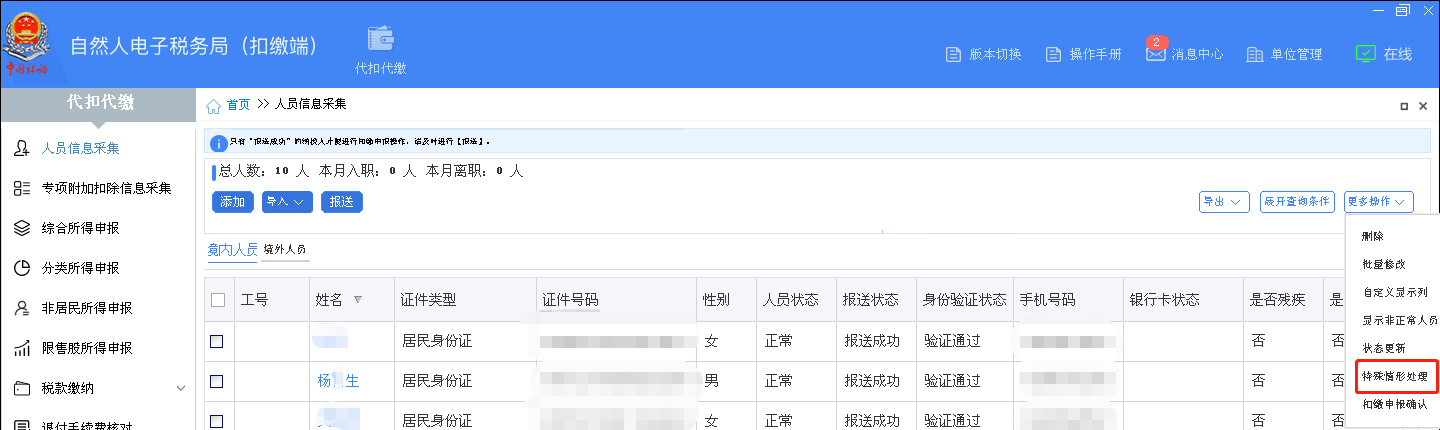Viewport: 1440px width, 430px height.
Task: Click the 添加 button
Action: 232,202
